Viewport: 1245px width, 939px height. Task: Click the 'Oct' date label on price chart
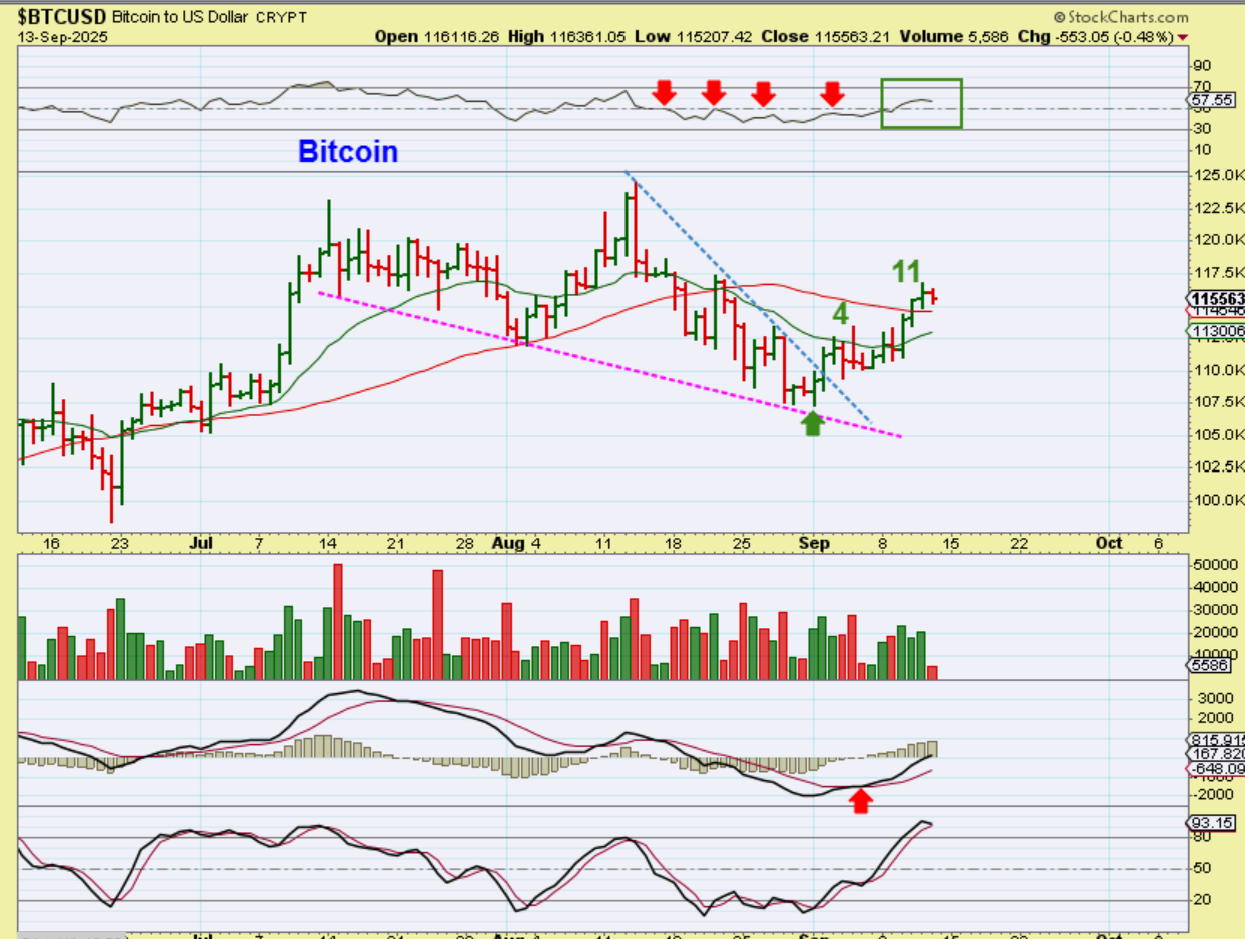point(1108,543)
